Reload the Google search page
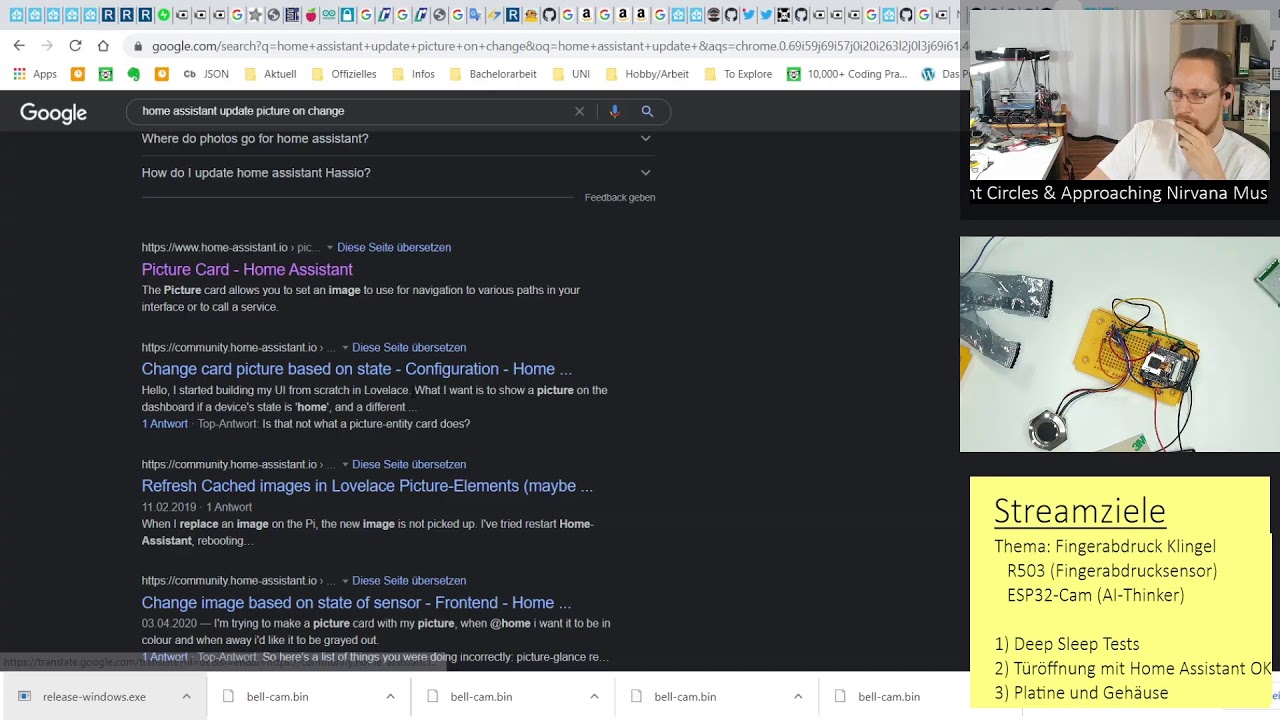 click(x=75, y=46)
